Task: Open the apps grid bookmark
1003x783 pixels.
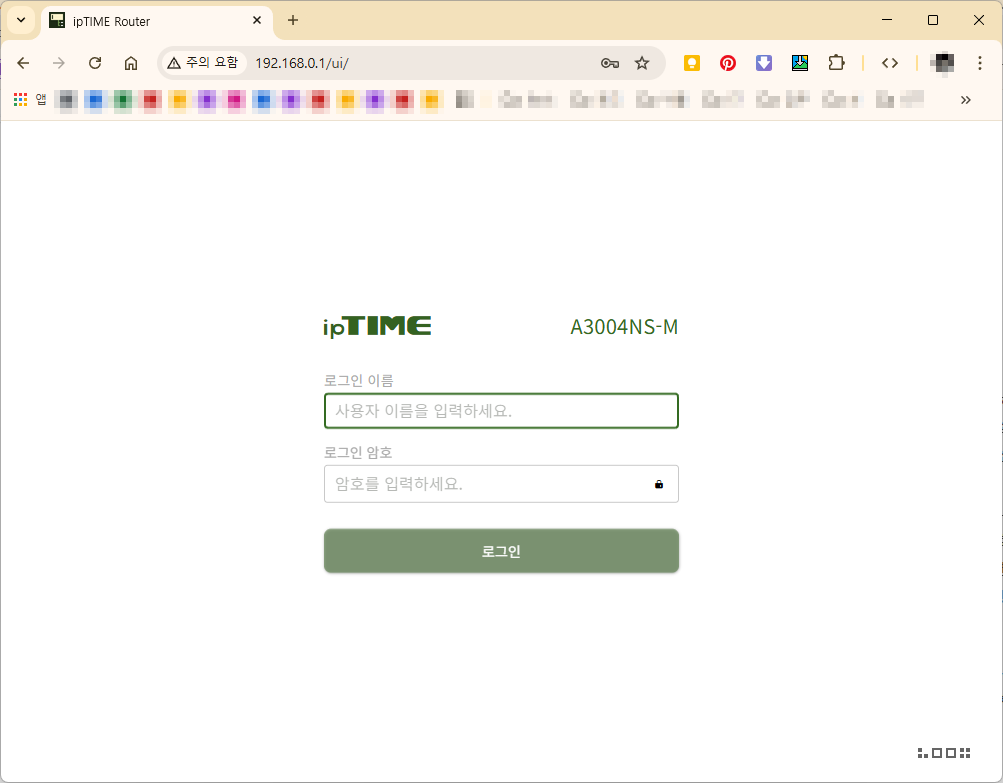Action: coord(20,99)
